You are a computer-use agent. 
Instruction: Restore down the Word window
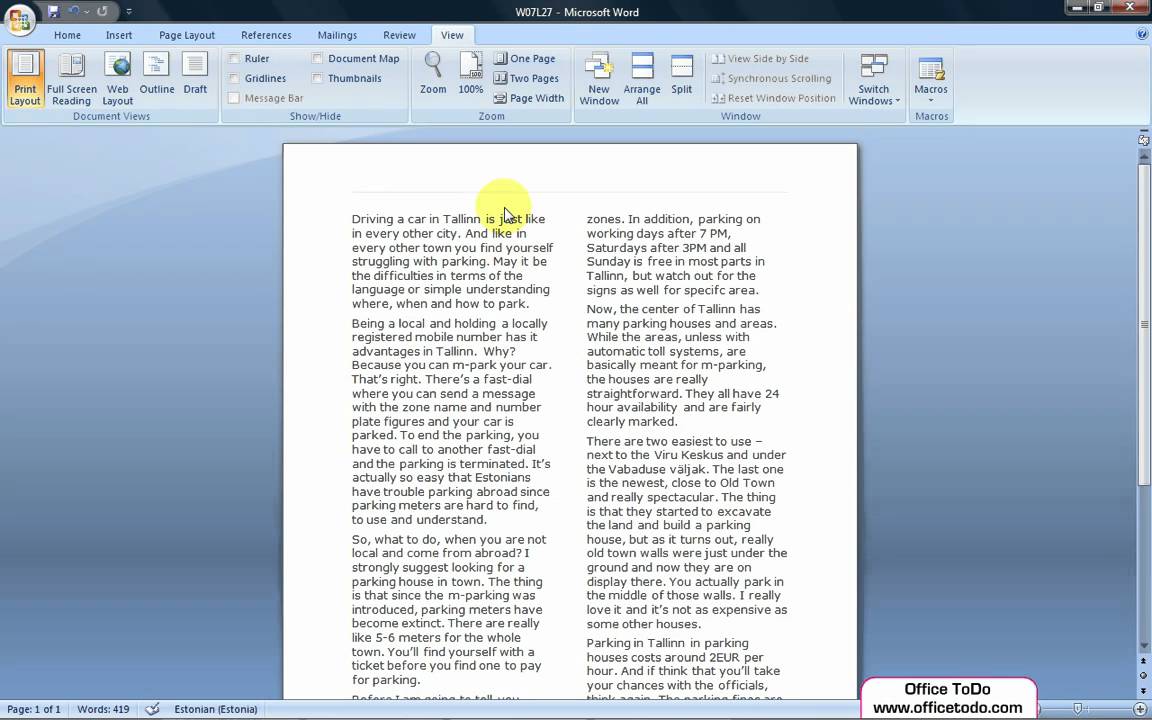tap(1099, 7)
